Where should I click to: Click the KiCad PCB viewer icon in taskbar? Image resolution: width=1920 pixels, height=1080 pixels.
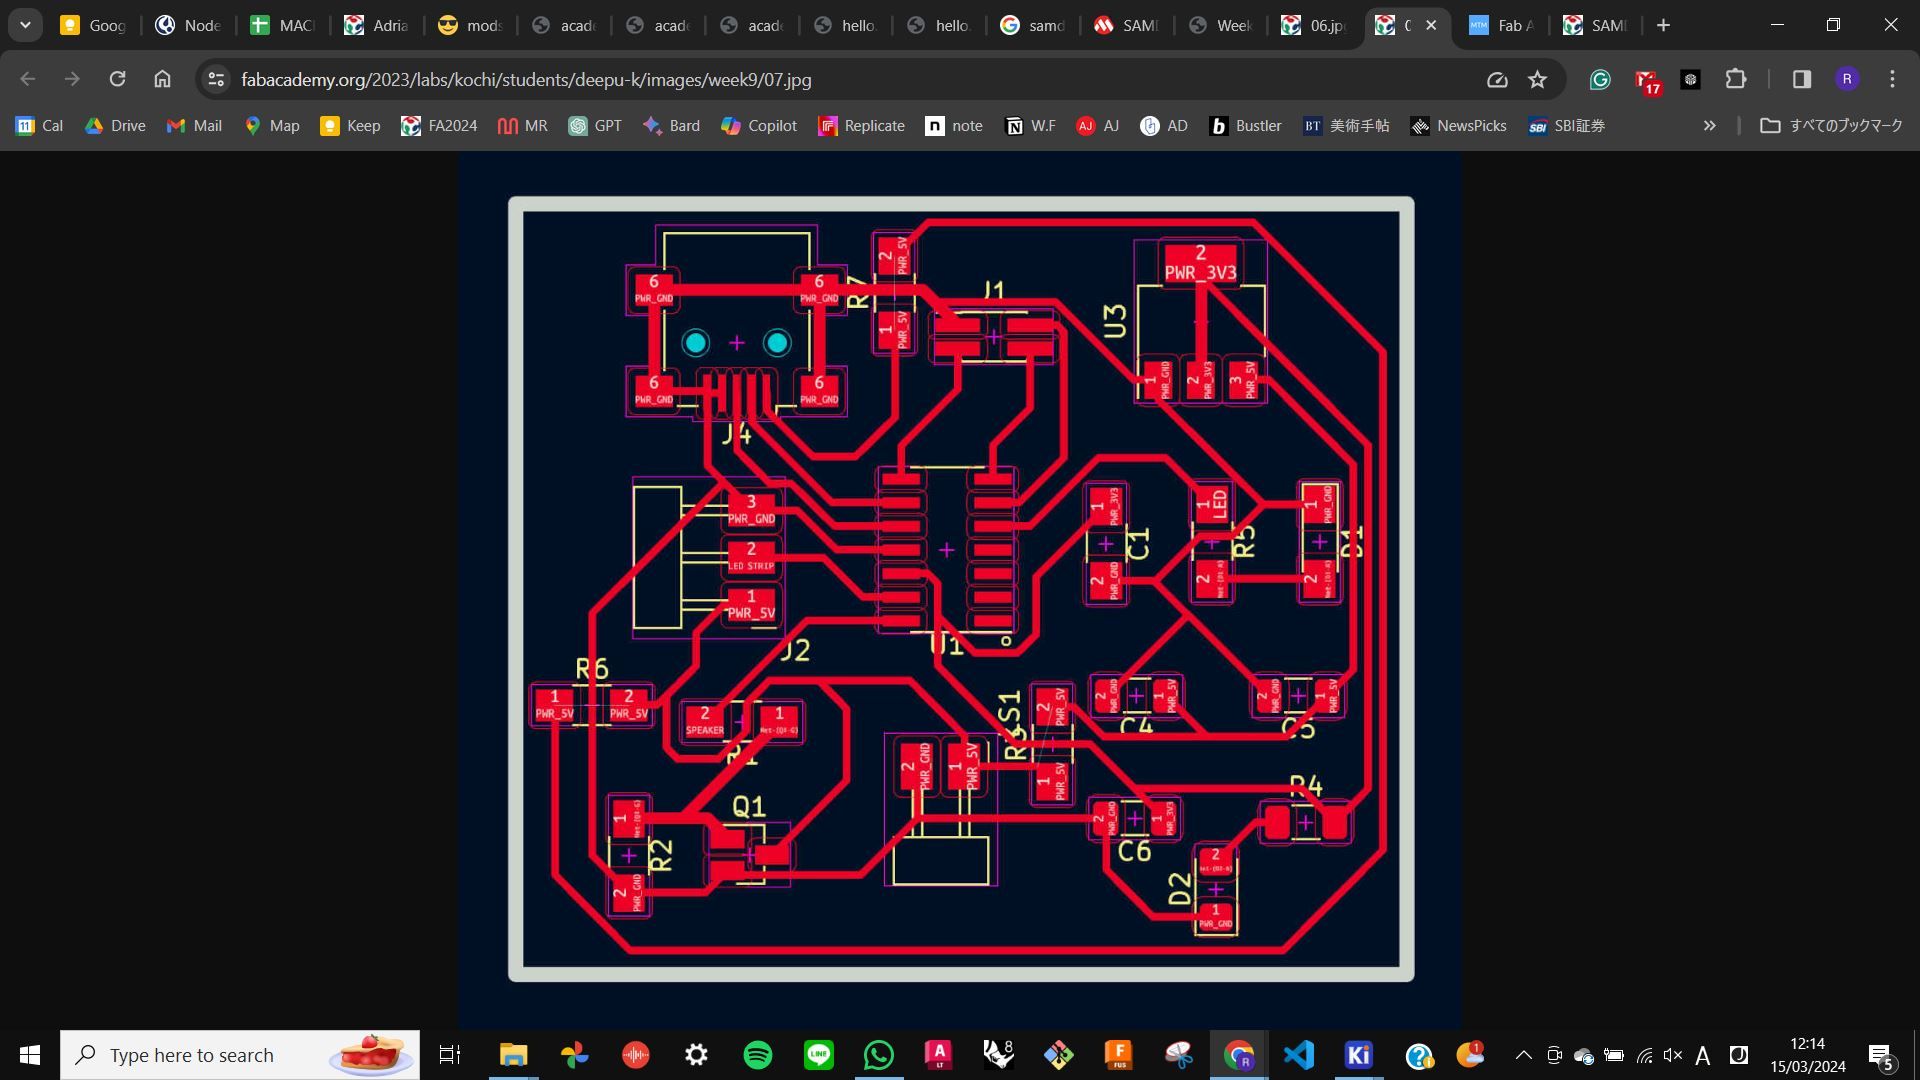point(1357,1054)
